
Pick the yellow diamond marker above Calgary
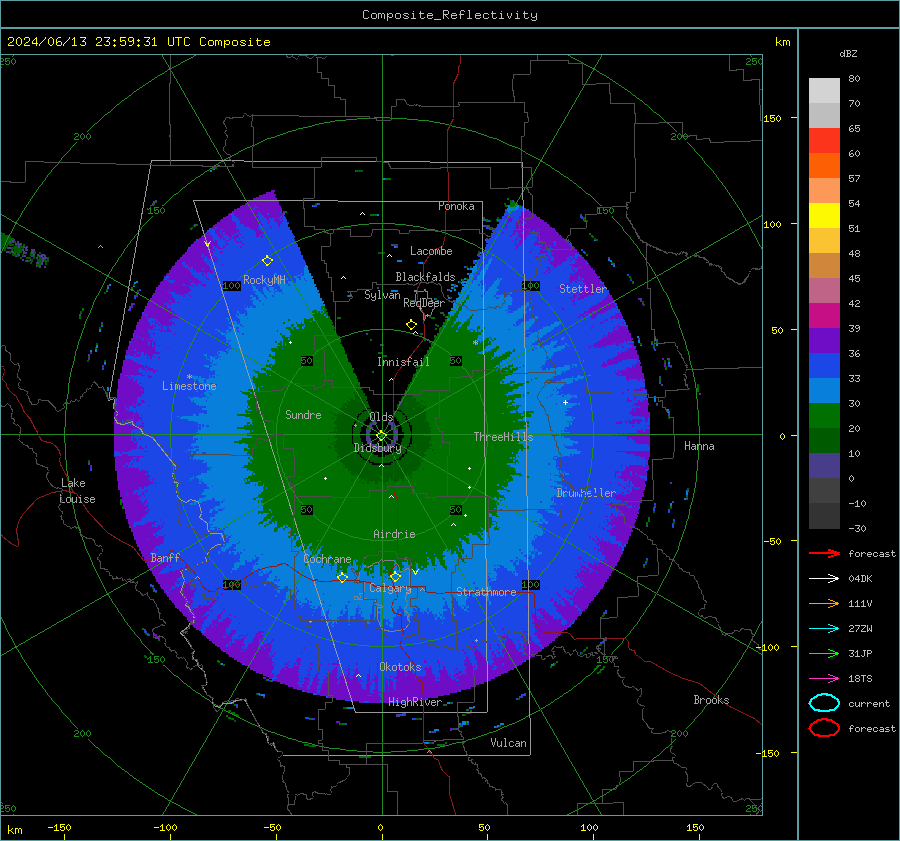tap(395, 576)
